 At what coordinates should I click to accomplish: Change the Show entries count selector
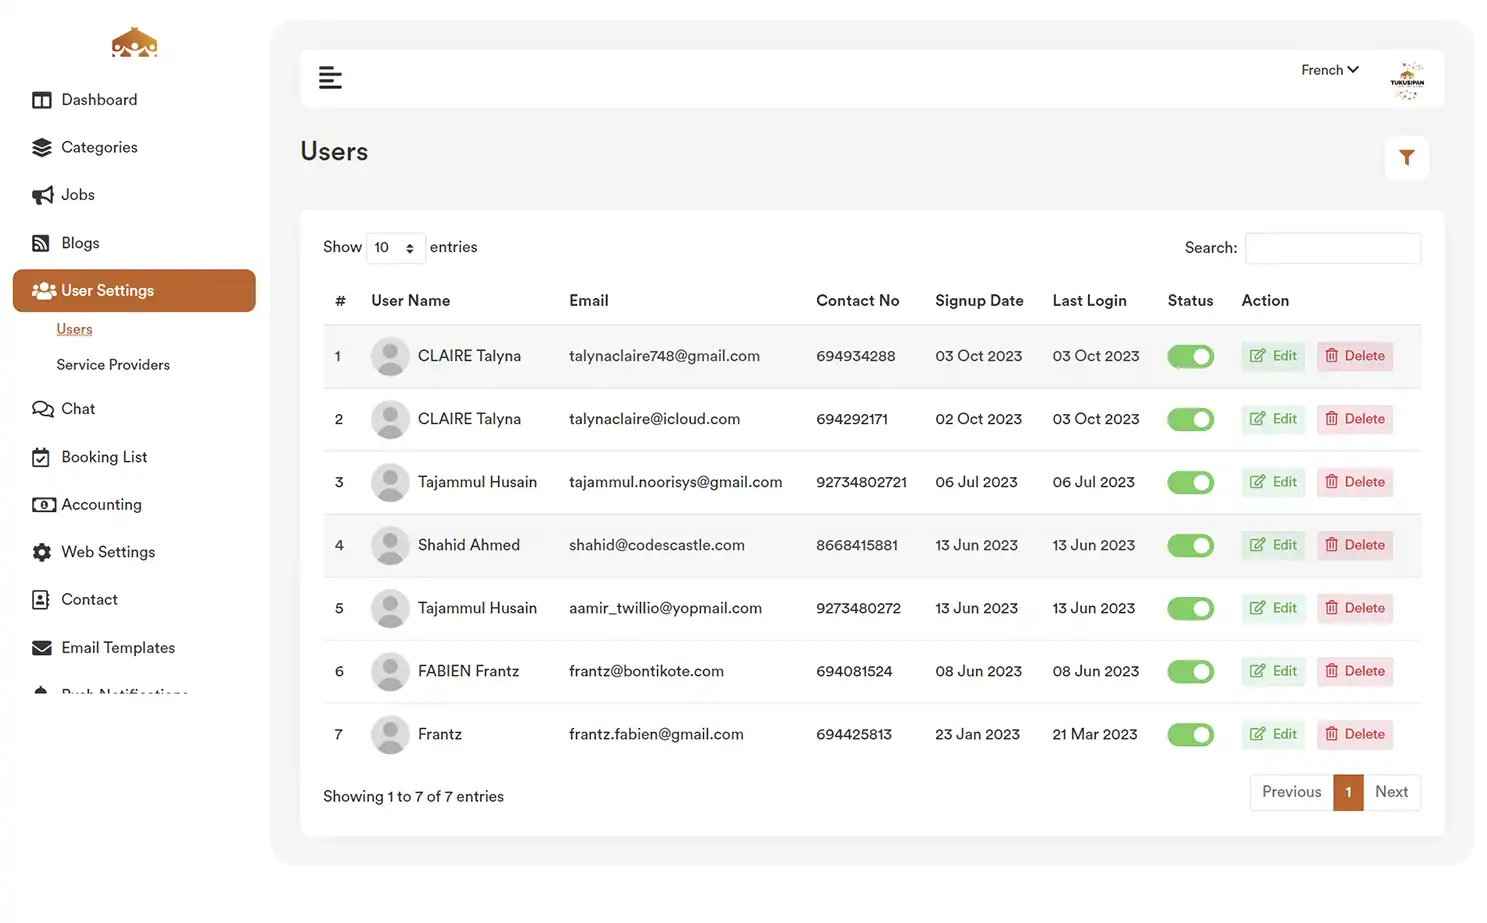pyautogui.click(x=396, y=247)
